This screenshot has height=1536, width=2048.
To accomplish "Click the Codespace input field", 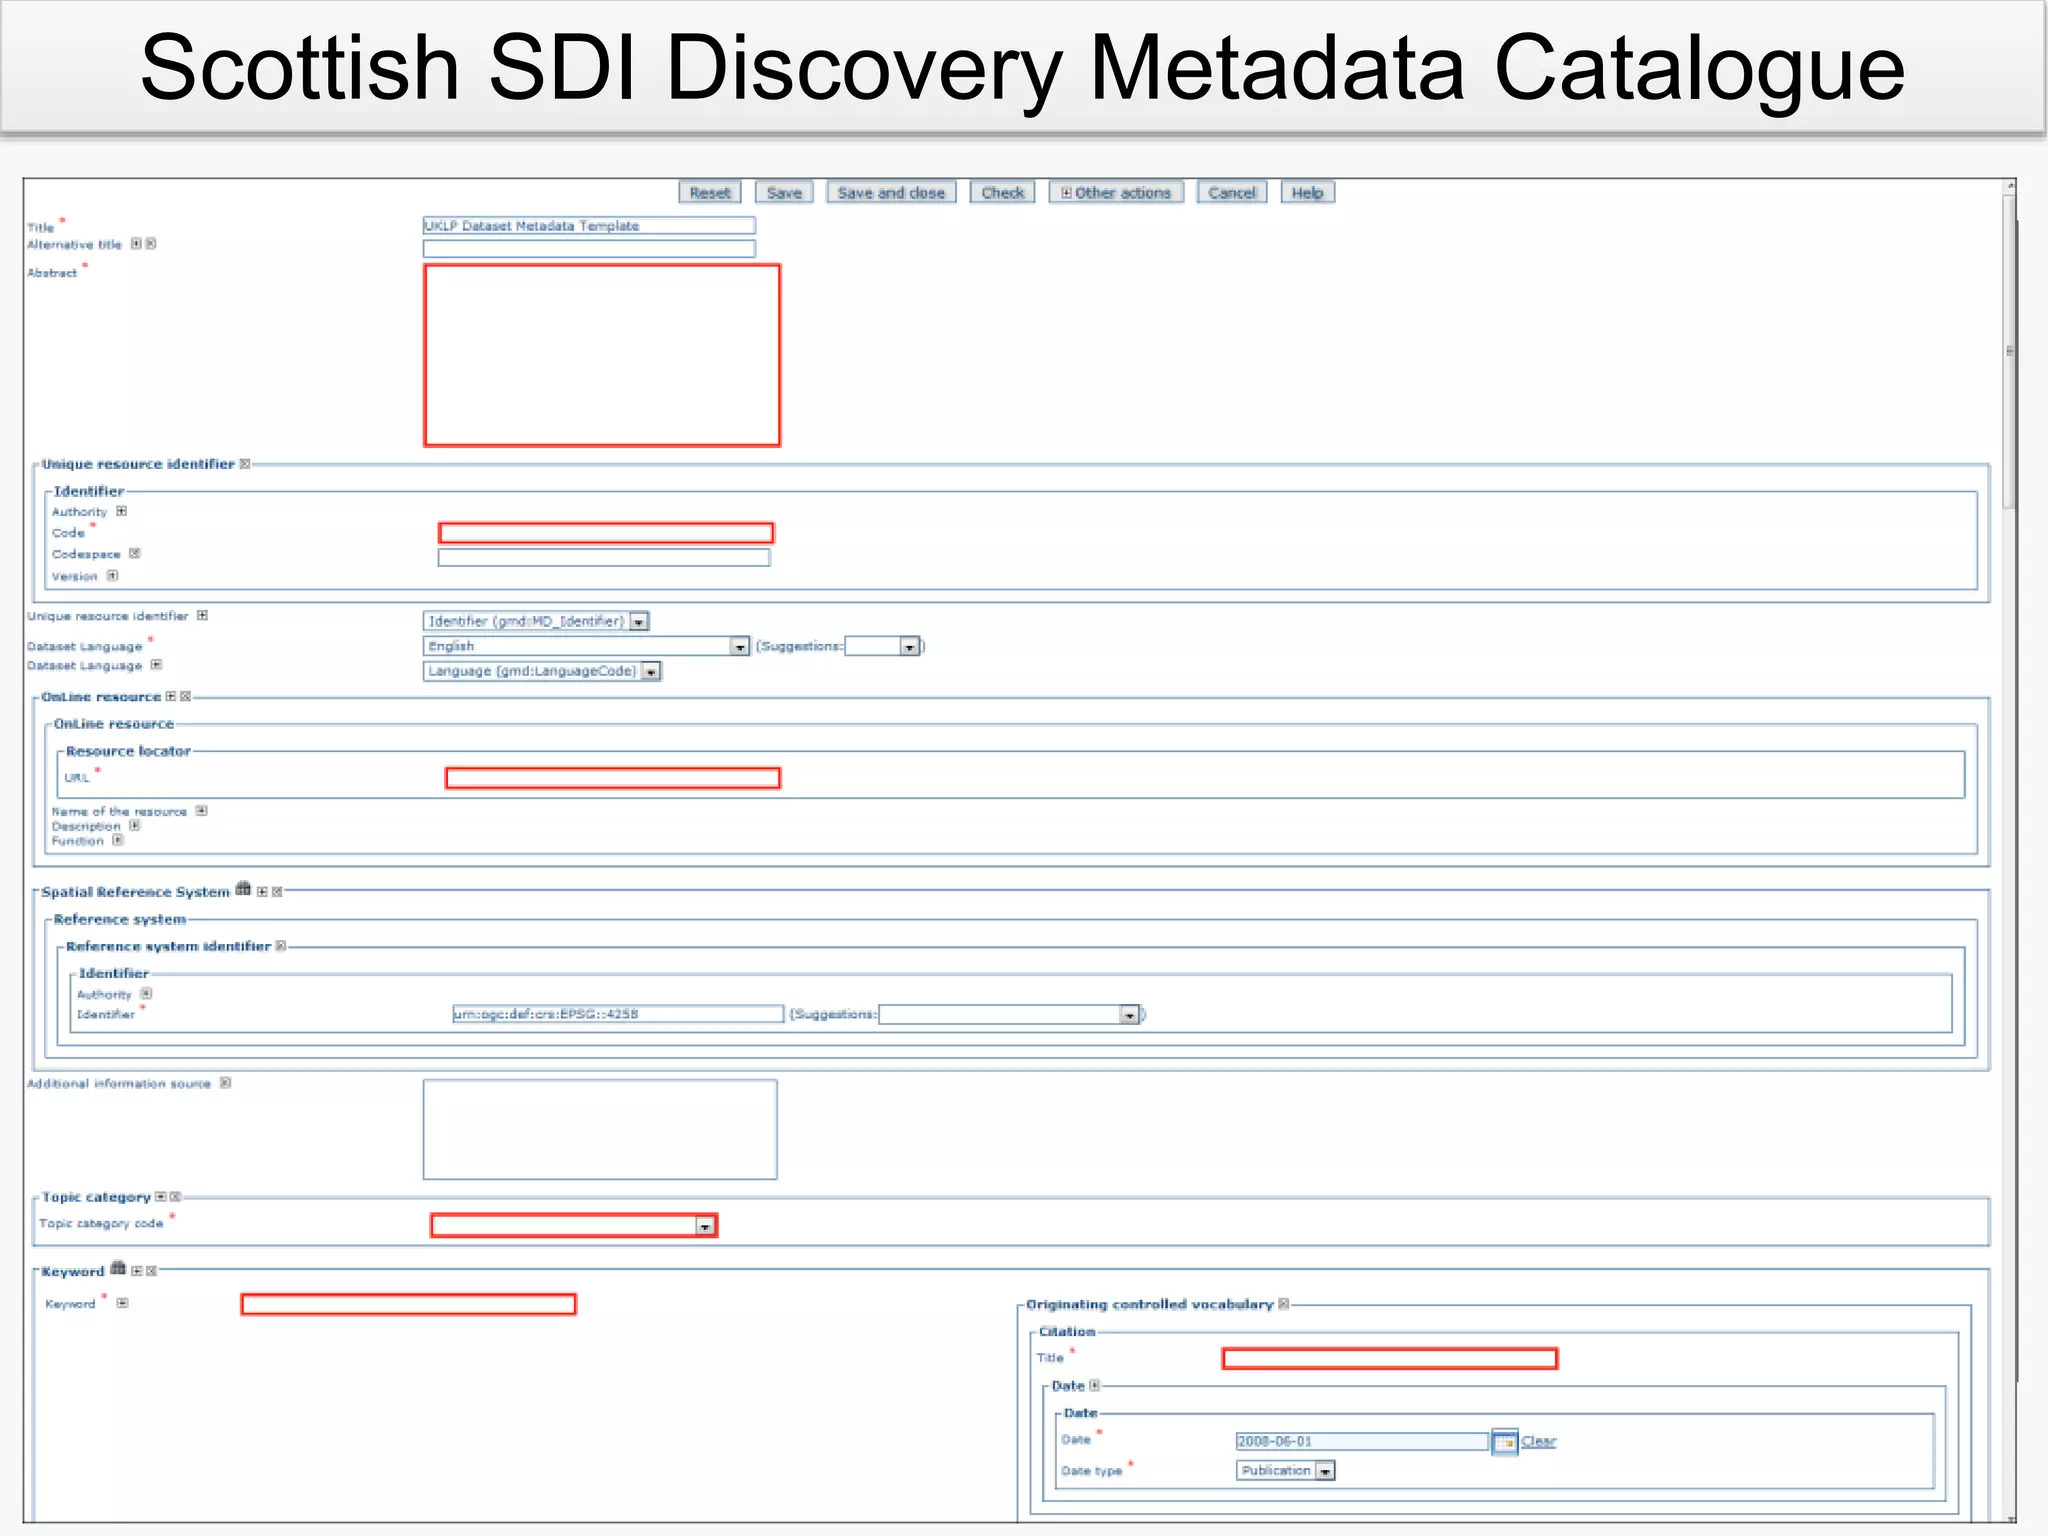I will tap(604, 558).
